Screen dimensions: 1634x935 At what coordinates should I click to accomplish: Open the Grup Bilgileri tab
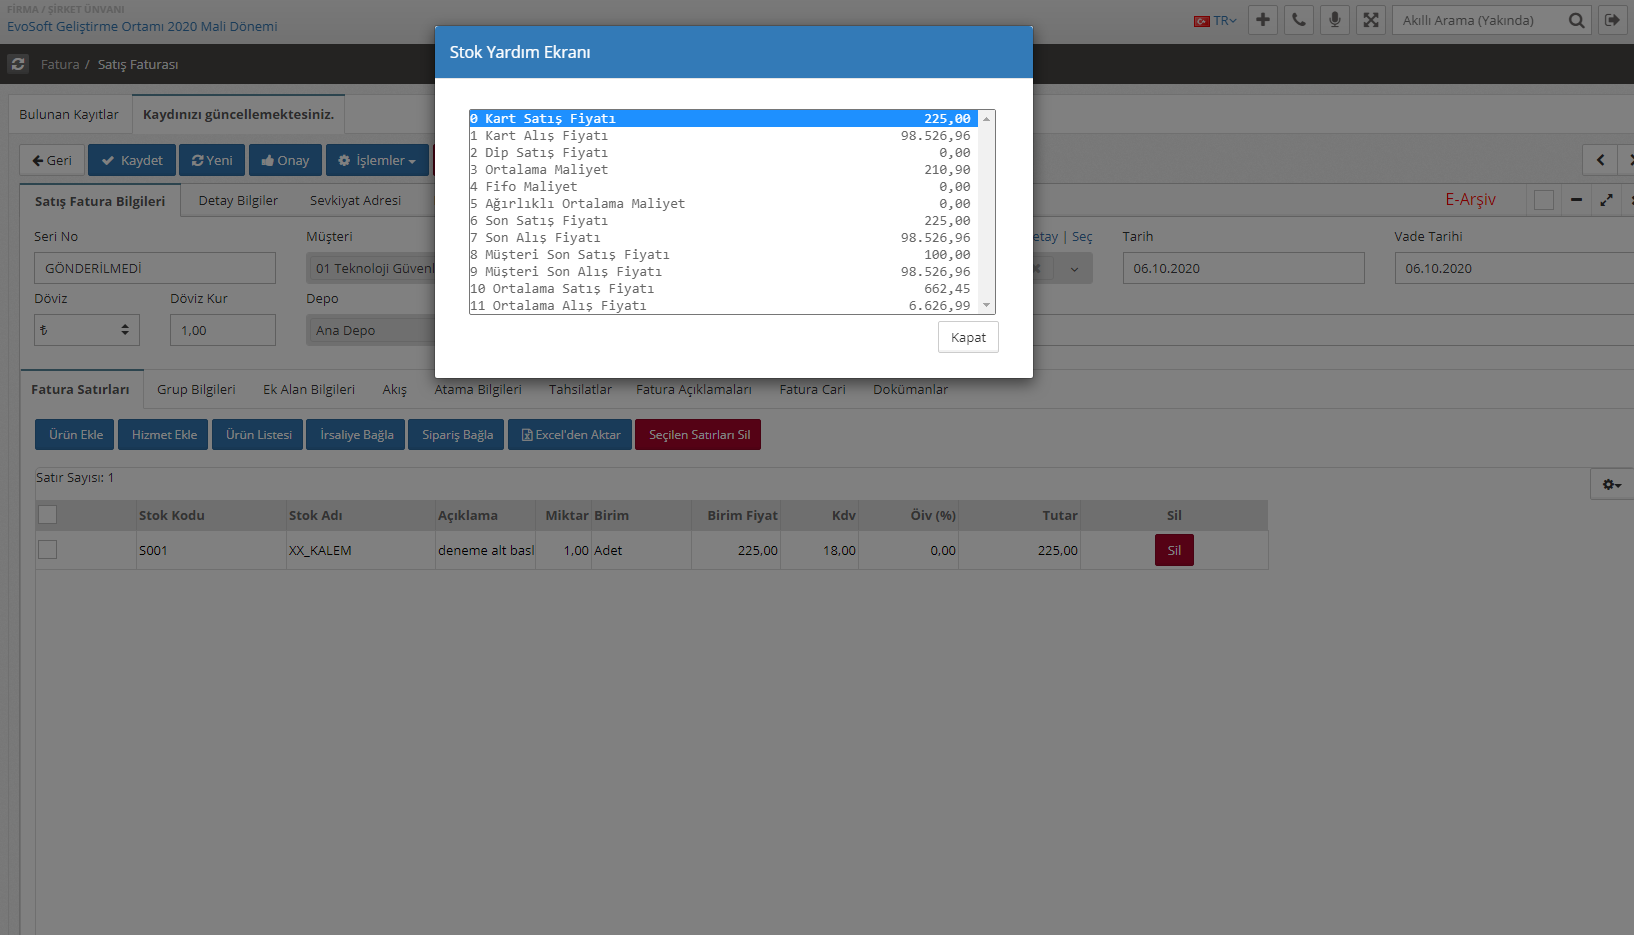[196, 389]
